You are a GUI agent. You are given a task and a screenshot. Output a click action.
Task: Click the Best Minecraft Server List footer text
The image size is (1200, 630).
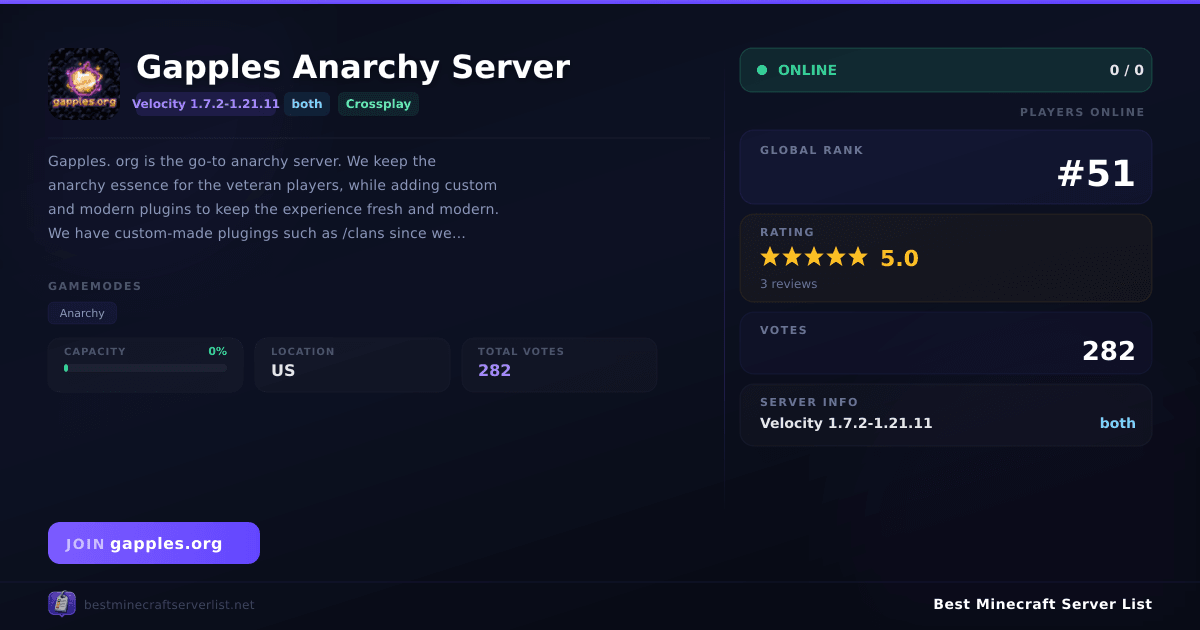[1042, 604]
